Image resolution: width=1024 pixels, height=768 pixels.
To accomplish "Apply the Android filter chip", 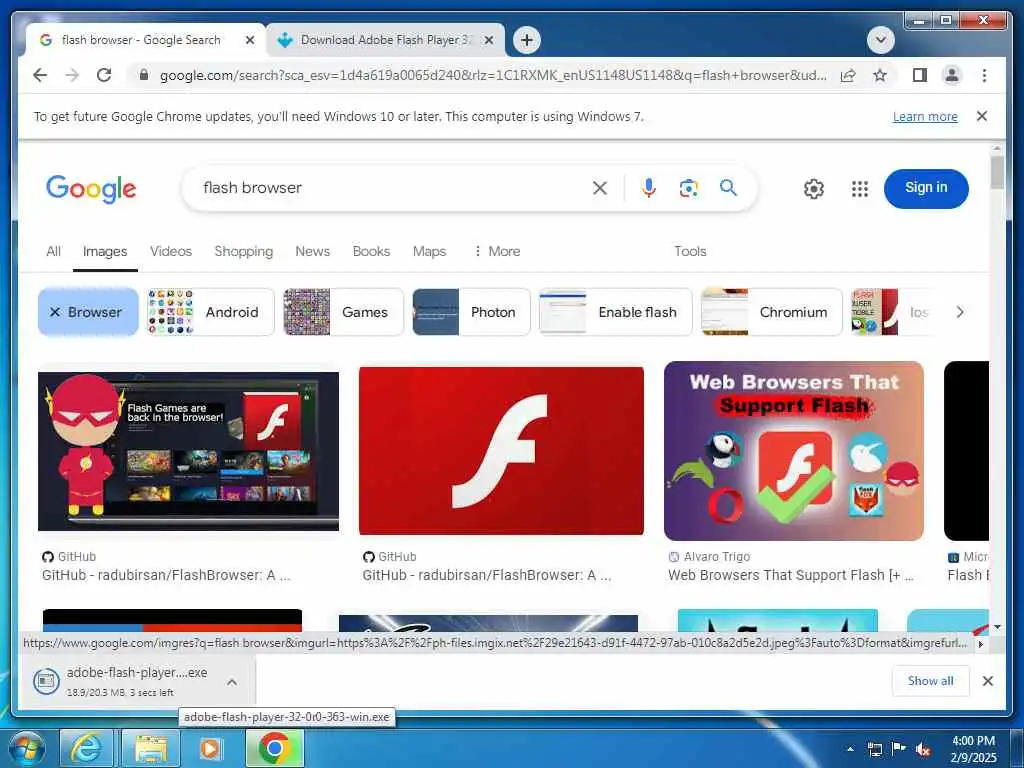I will coord(210,312).
